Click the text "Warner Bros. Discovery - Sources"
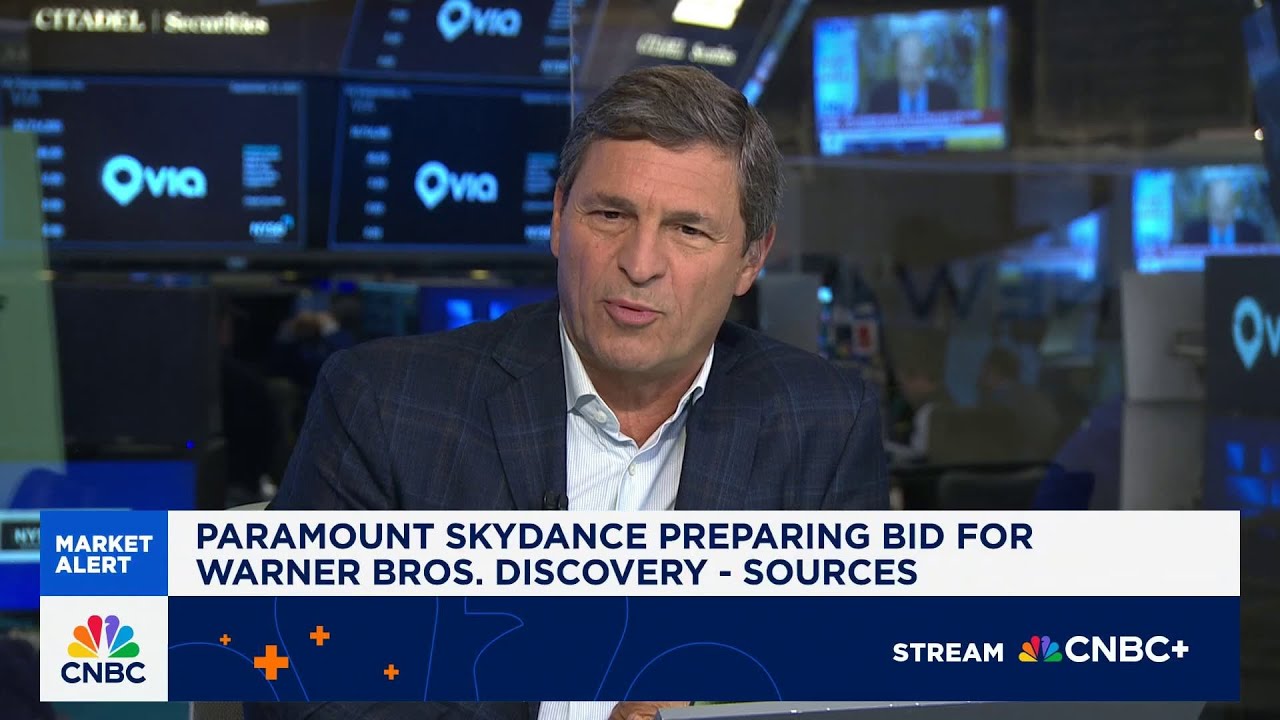 556,572
